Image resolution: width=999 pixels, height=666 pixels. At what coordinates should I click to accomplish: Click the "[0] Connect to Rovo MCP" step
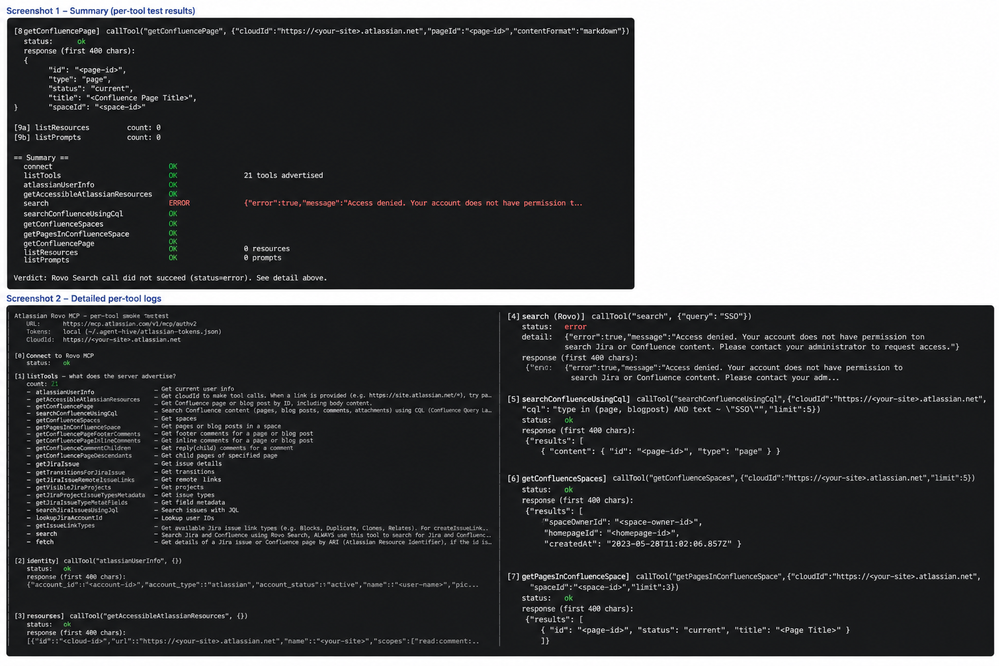54,356
